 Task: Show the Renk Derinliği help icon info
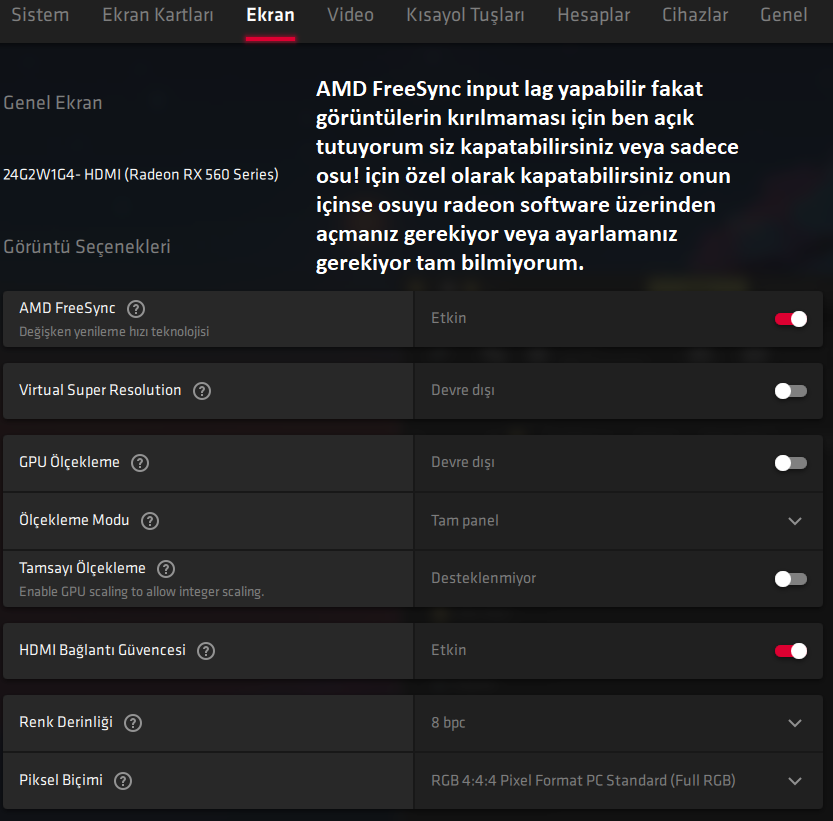[133, 723]
